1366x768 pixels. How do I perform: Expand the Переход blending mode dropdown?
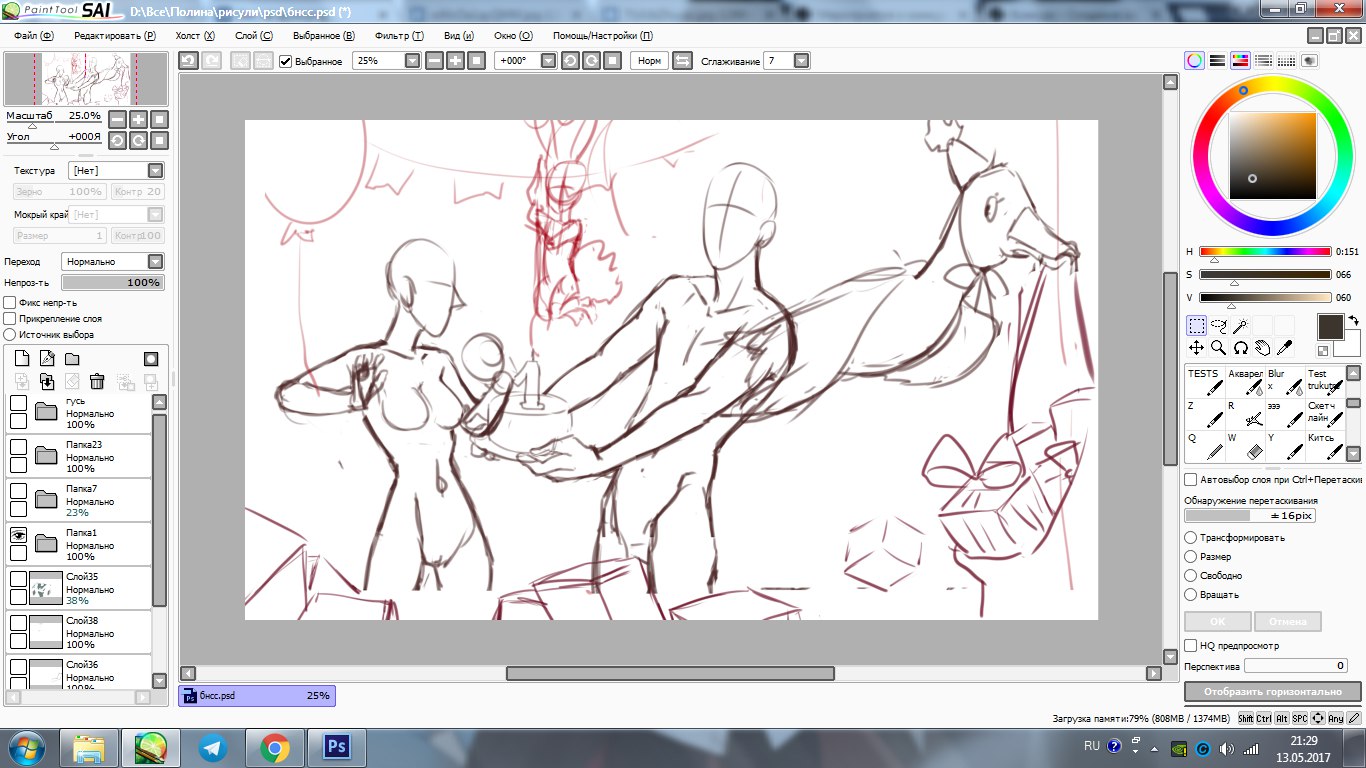(155, 262)
